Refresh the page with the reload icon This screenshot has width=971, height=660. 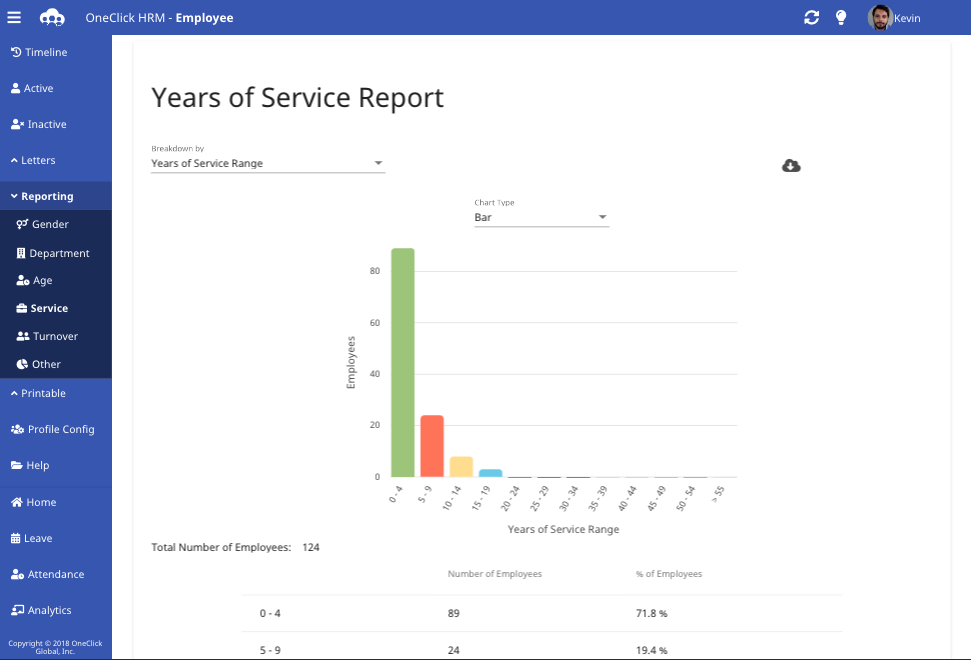pos(812,17)
